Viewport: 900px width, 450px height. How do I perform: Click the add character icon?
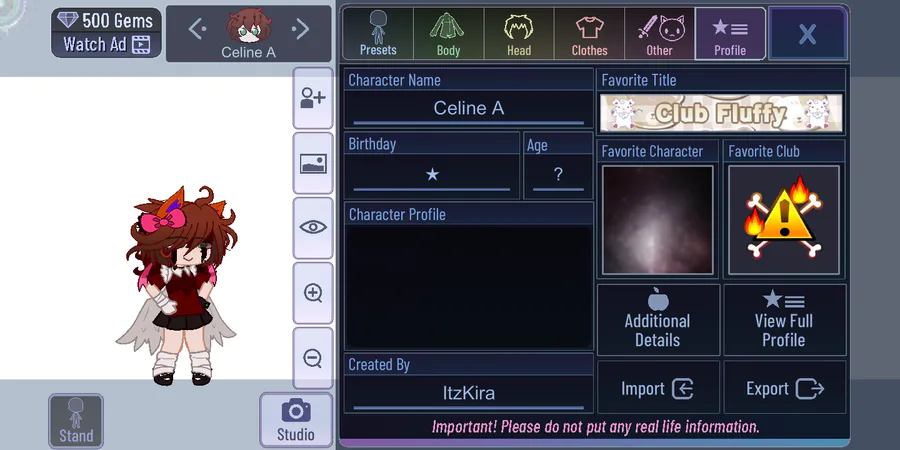[313, 99]
